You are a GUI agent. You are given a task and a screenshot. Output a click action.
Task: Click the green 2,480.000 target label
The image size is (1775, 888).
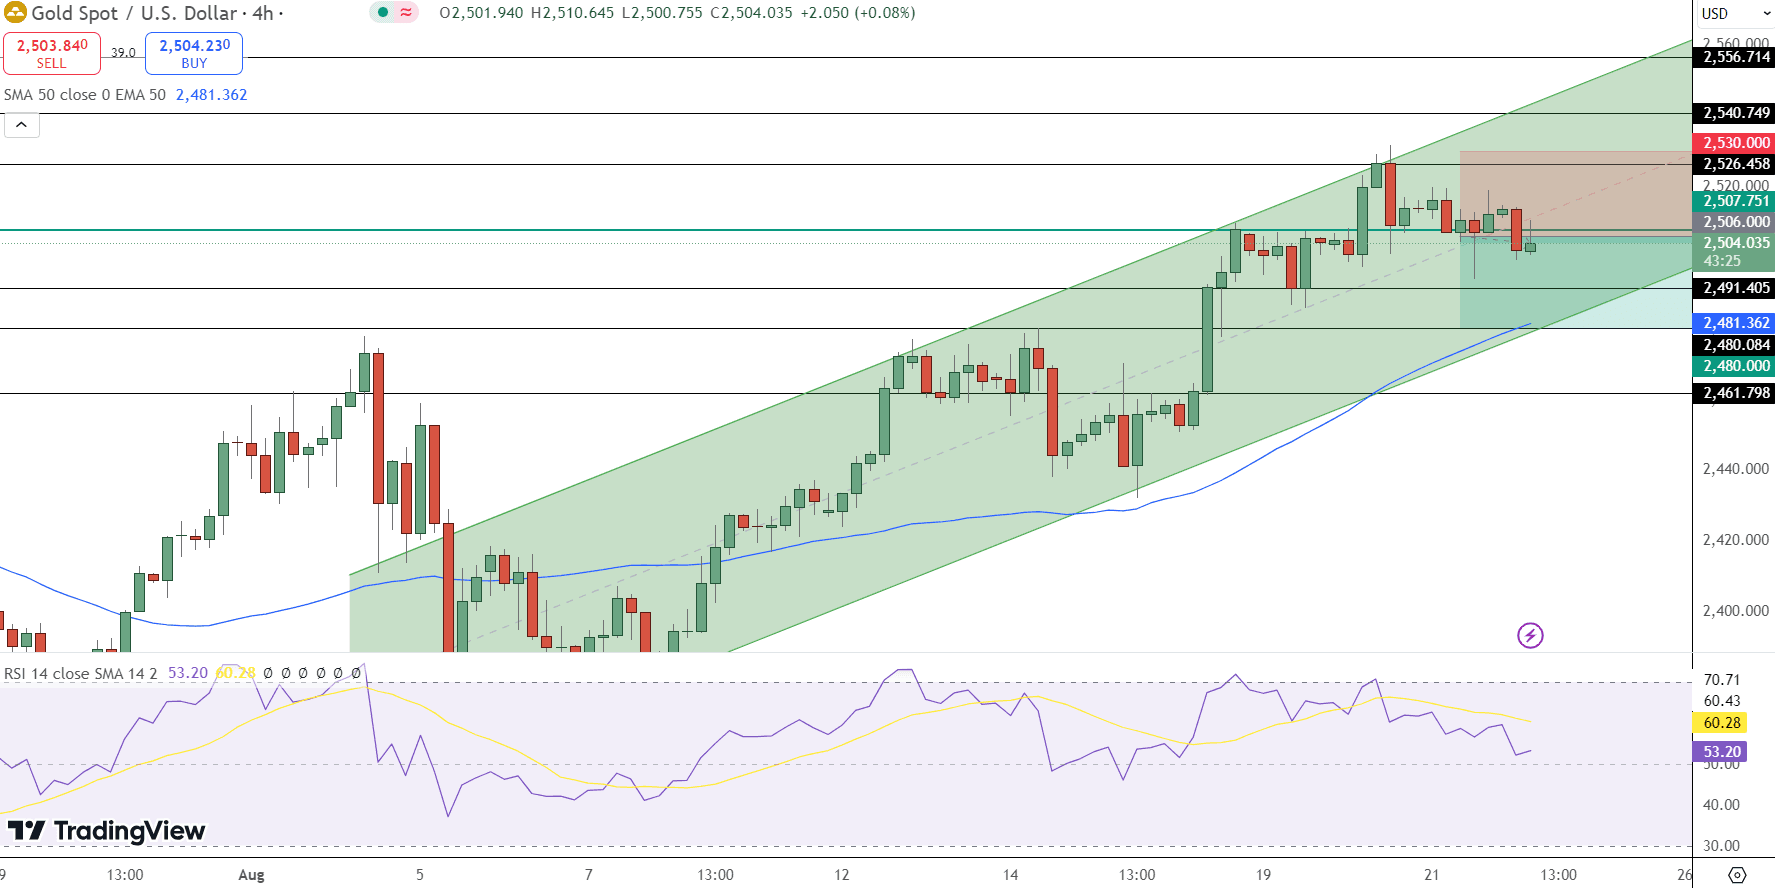coord(1735,366)
